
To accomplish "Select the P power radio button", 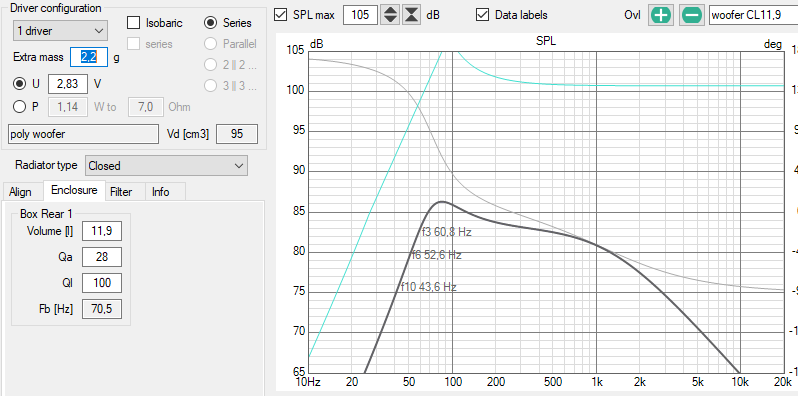I will pyautogui.click(x=20, y=107).
